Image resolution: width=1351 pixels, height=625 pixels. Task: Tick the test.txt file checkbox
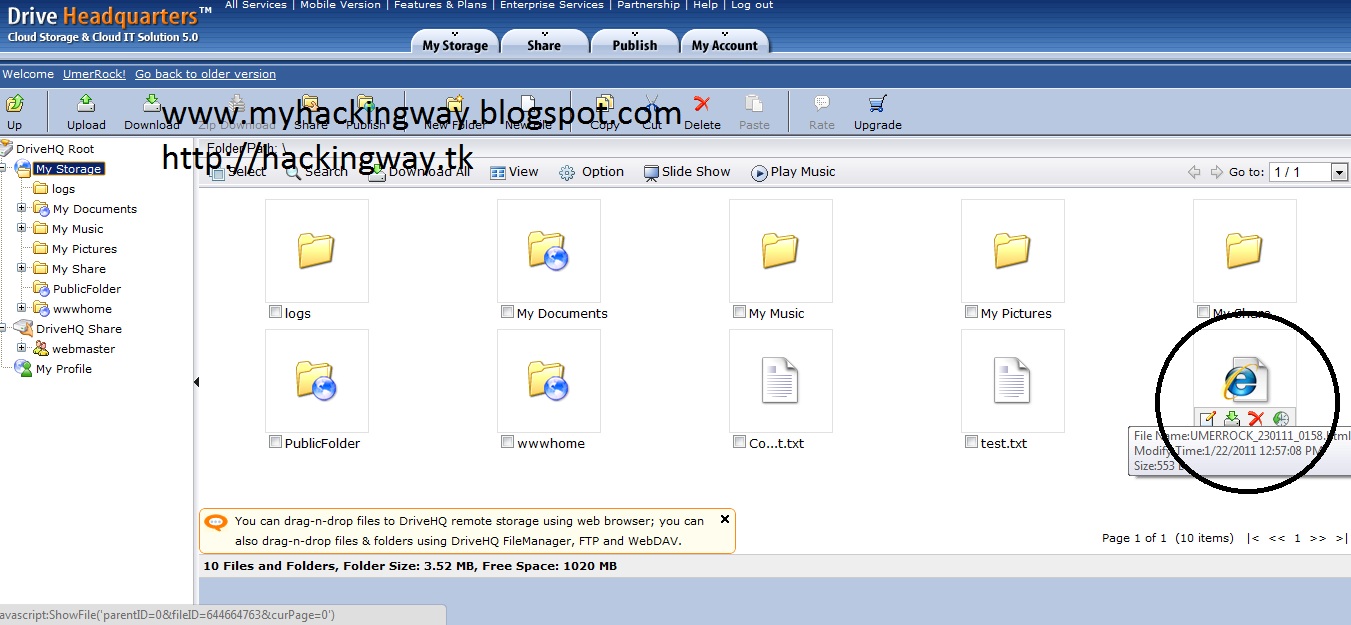point(971,442)
